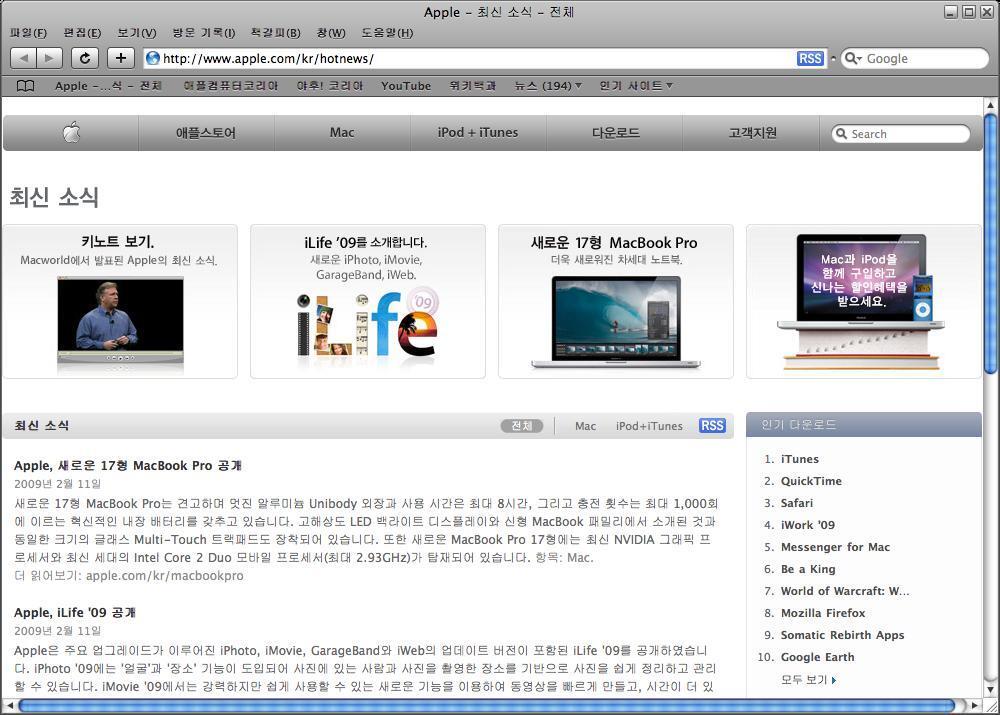Open the YouTube bookmark
Screen dimensions: 1000x715
406,85
